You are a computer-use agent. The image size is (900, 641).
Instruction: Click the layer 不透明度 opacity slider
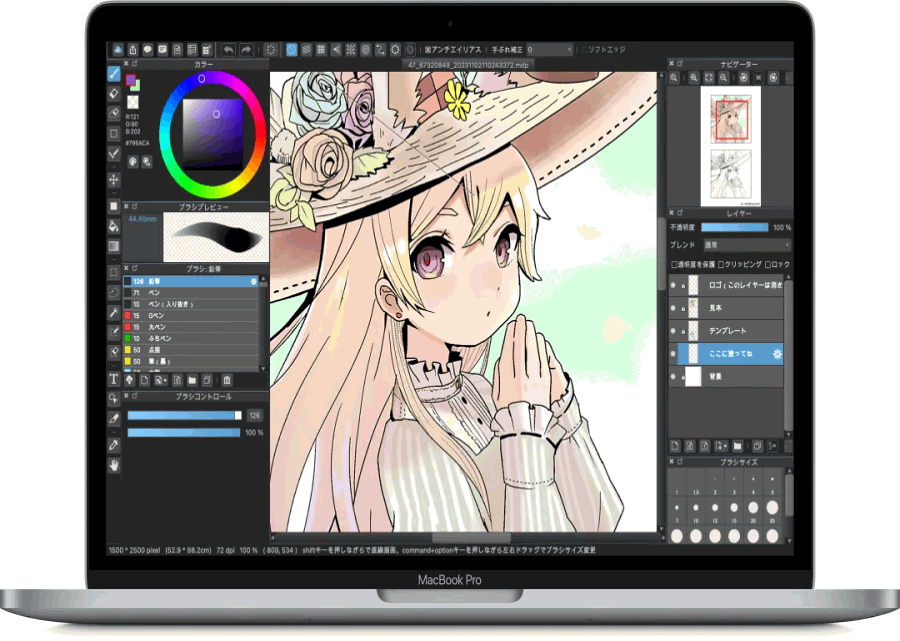tap(733, 228)
